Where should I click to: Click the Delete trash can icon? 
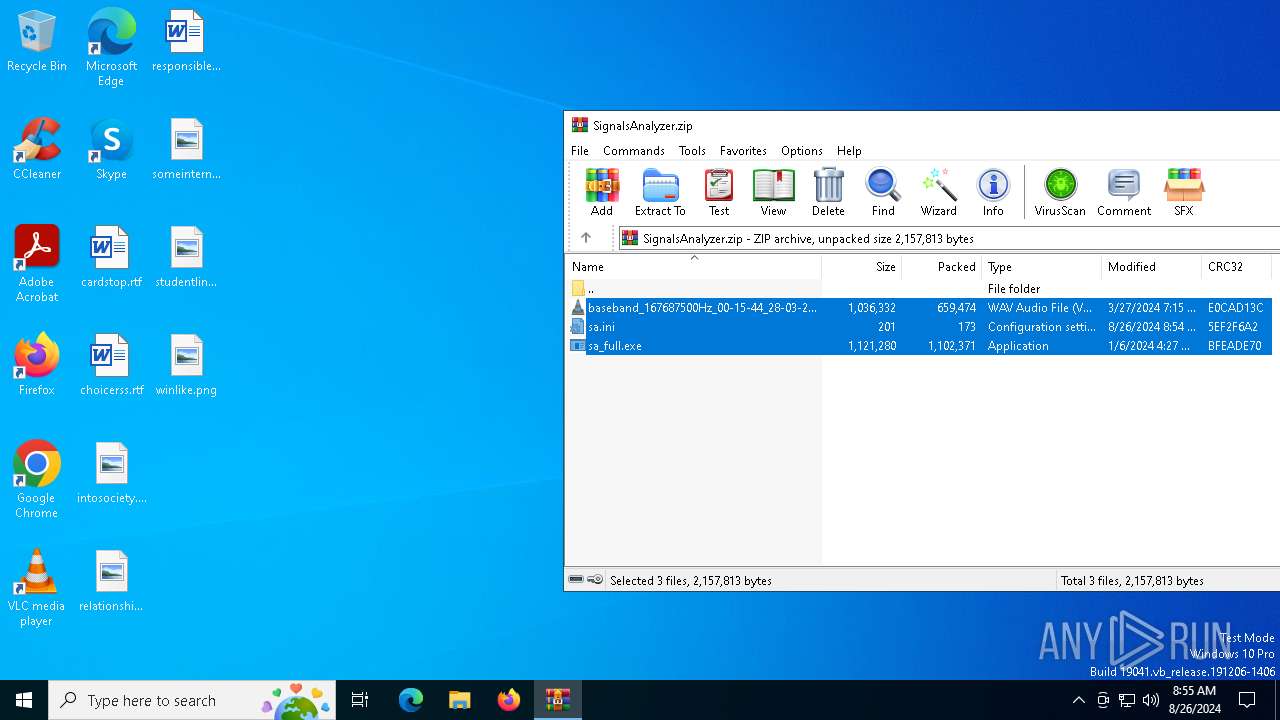pyautogui.click(x=828, y=193)
